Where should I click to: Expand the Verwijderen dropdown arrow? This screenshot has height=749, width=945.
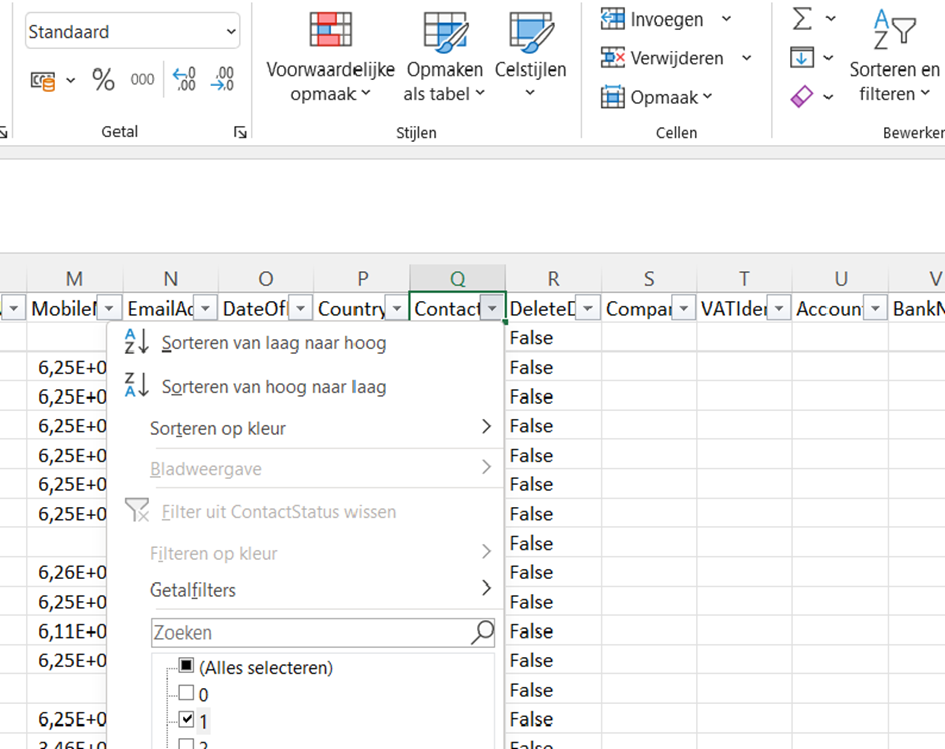click(x=747, y=58)
